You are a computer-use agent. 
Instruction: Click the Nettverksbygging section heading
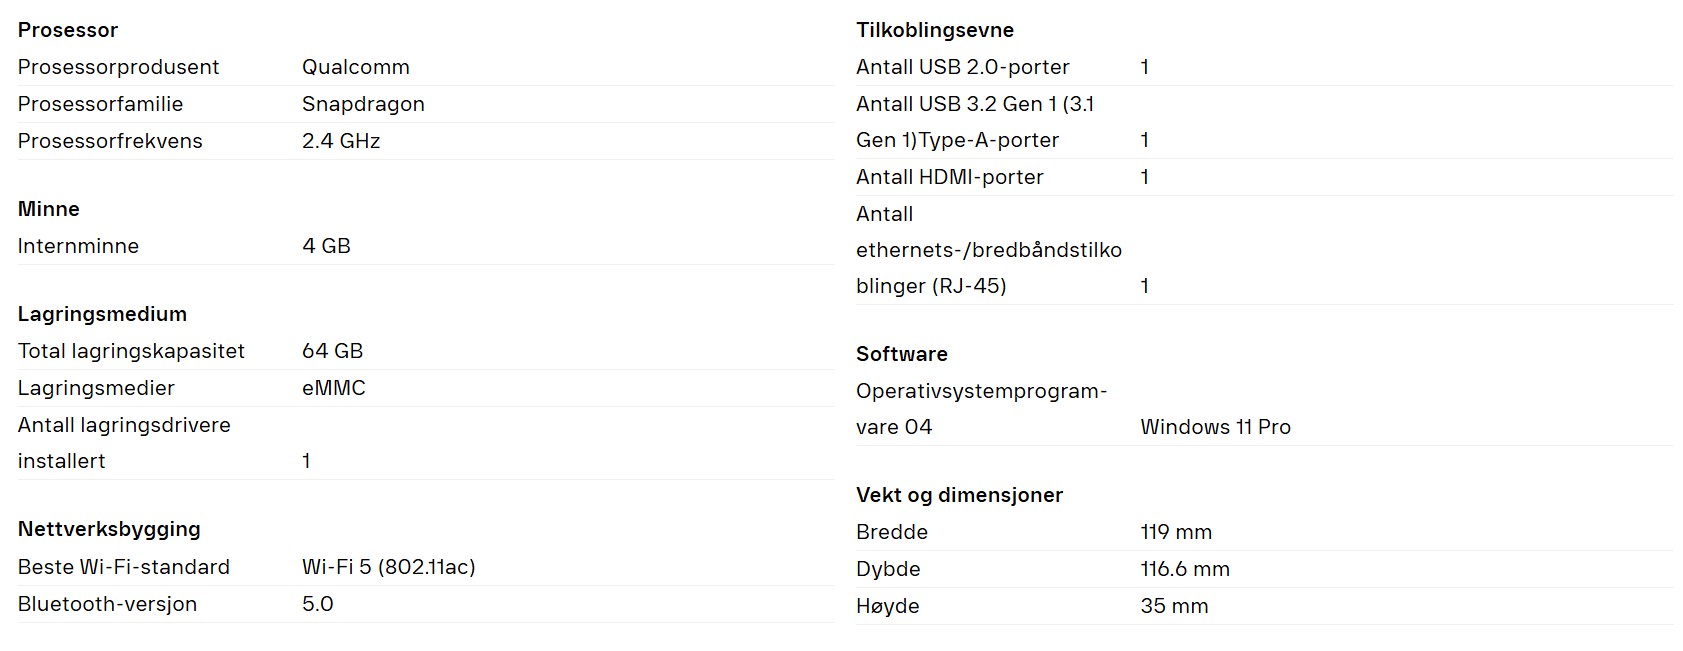(x=109, y=529)
